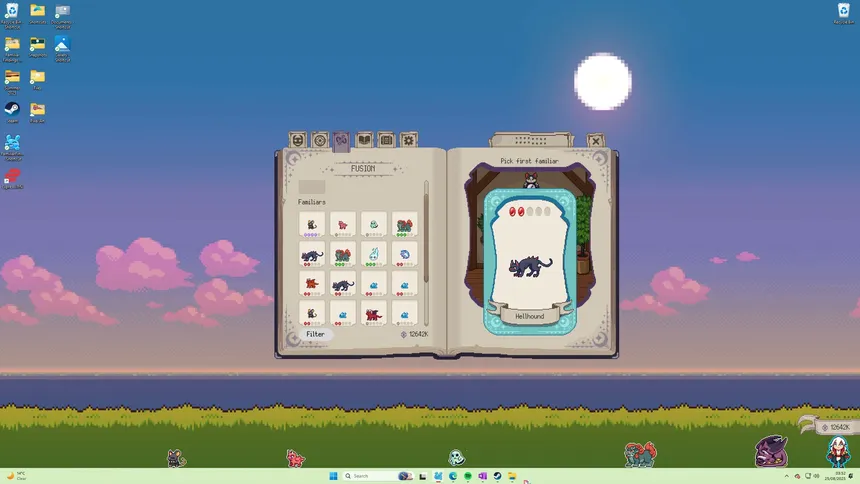Click the familiars list scrollbar

(426, 252)
